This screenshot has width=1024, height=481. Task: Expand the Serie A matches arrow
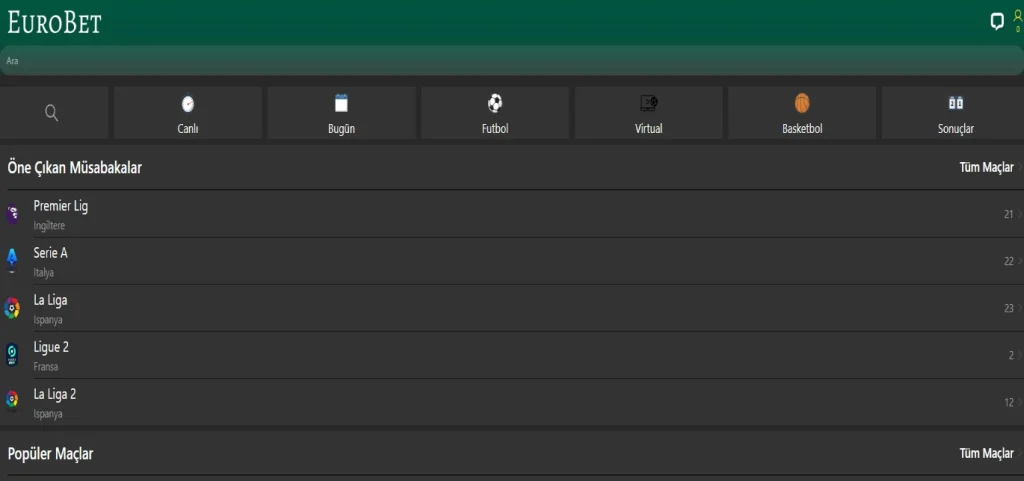[1019, 261]
